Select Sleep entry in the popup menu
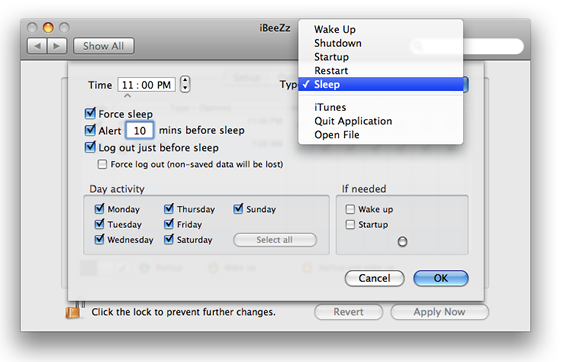This screenshot has width=564, height=362. (x=381, y=84)
